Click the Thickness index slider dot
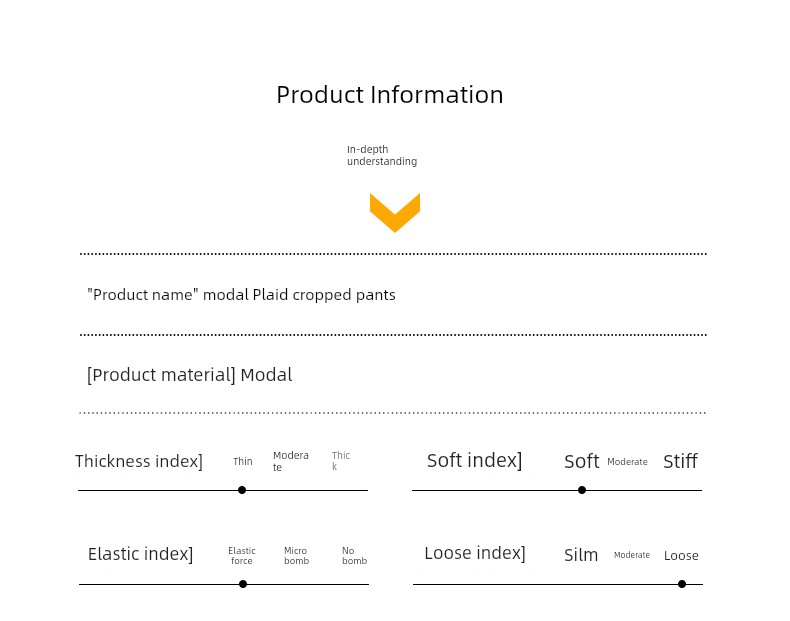Image resolution: width=790 pixels, height=621 pixels. 242,490
